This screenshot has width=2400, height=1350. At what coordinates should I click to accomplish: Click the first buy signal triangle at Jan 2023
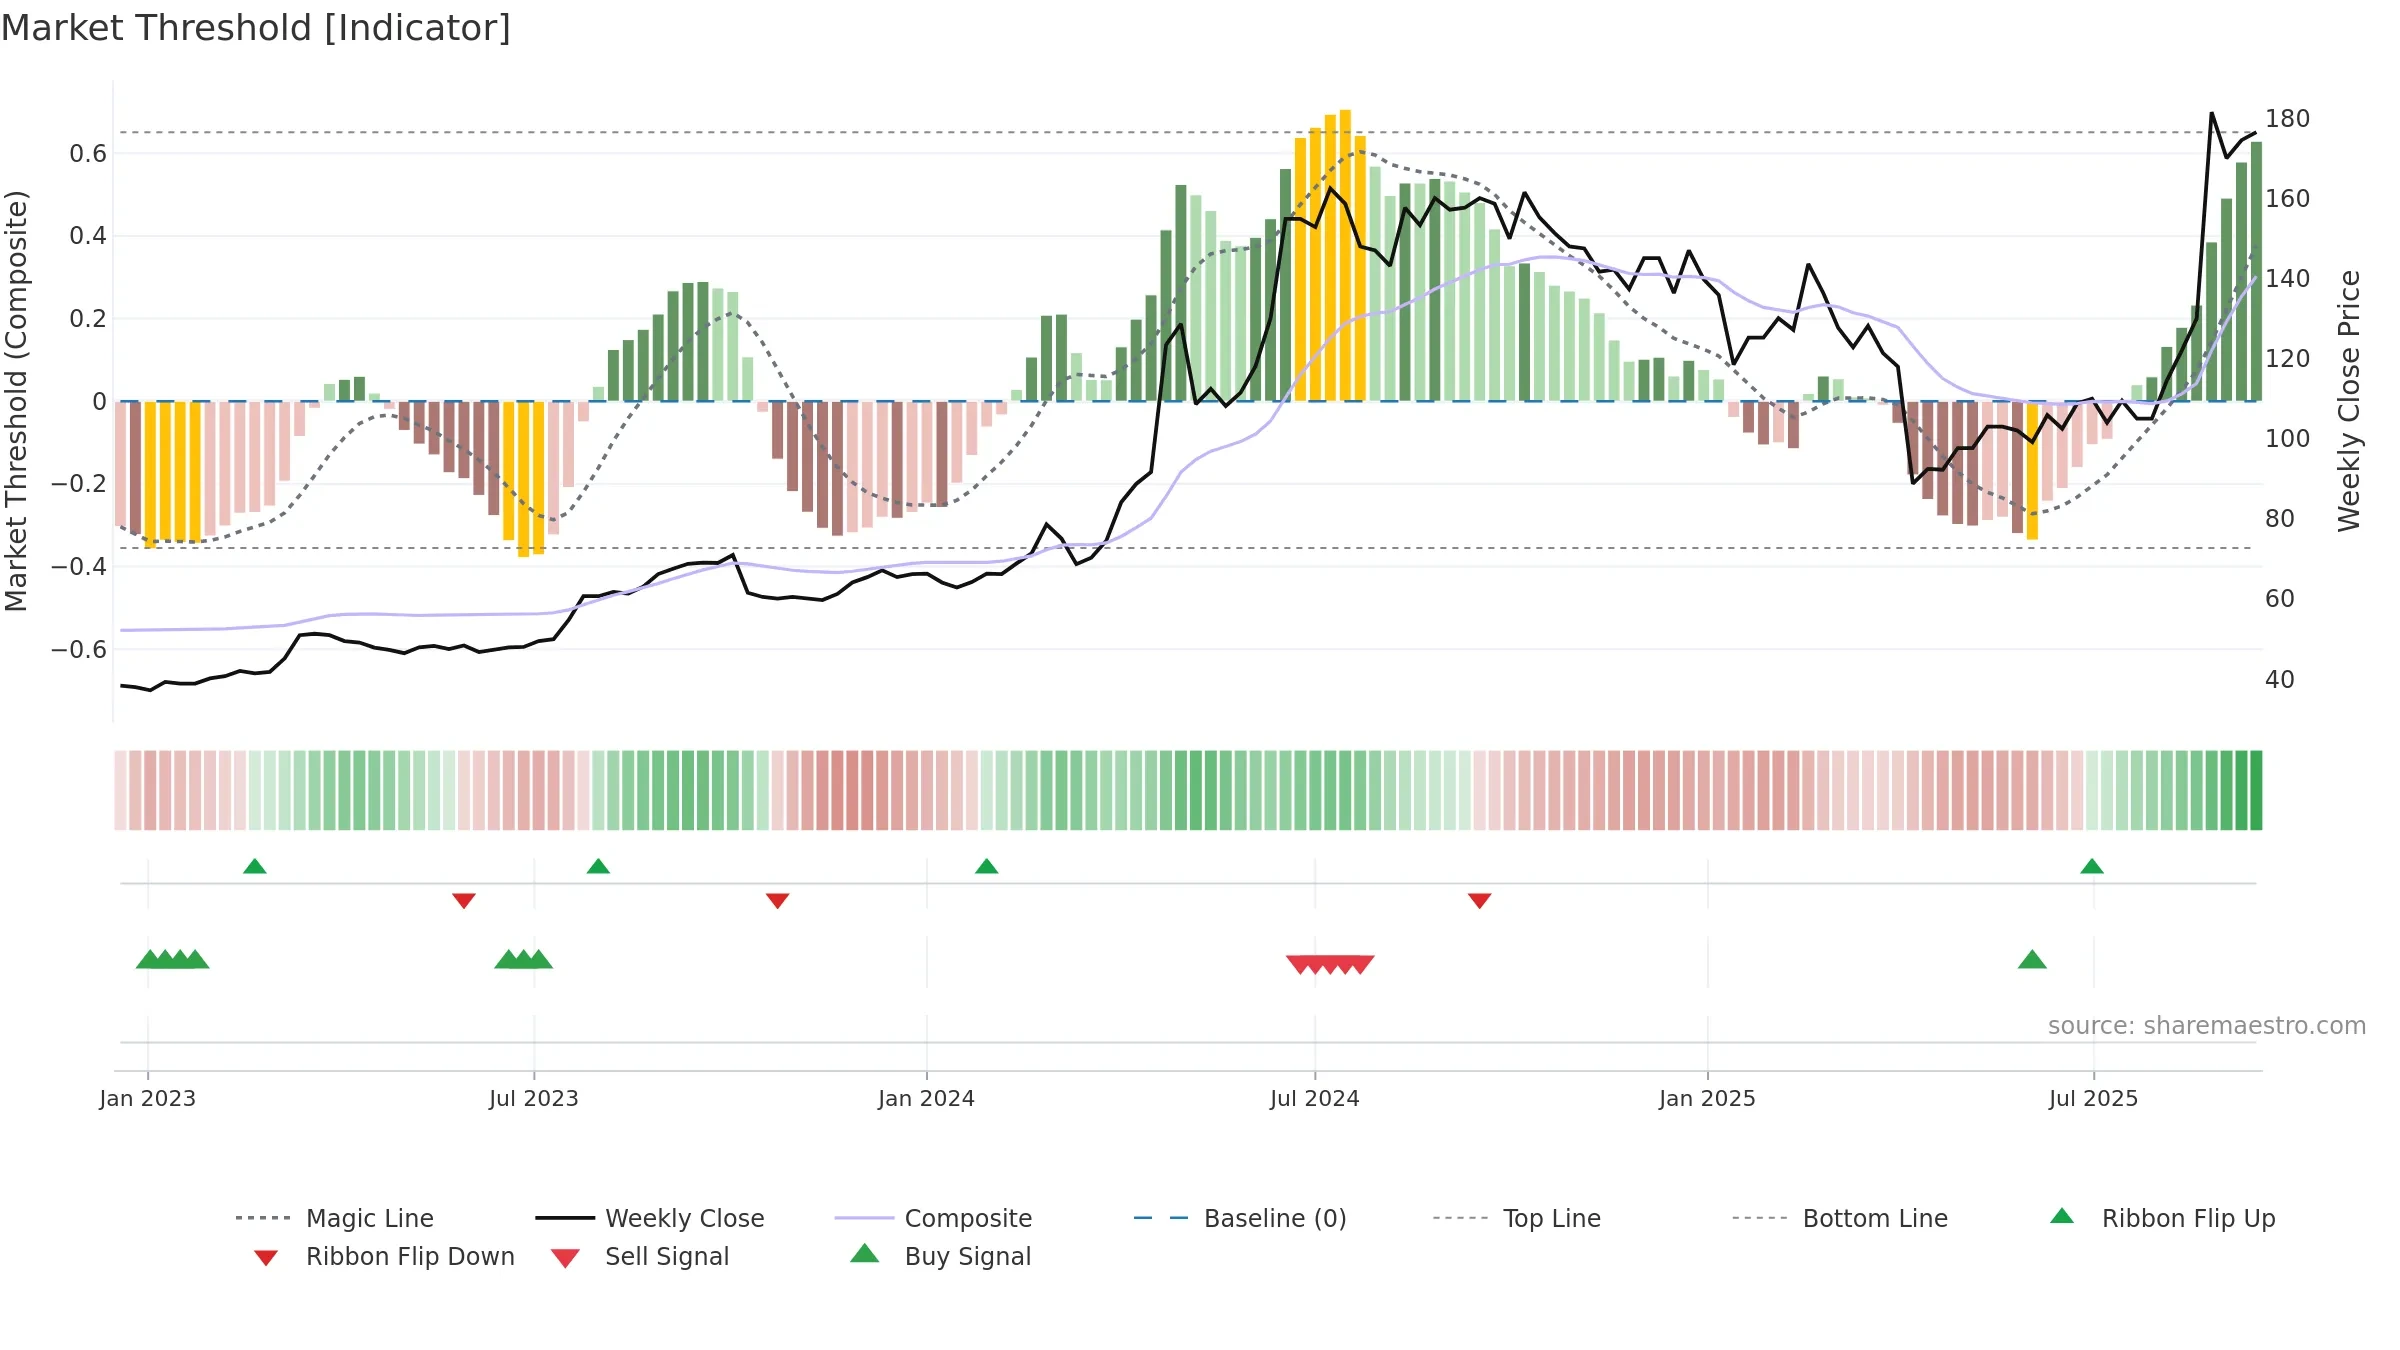point(150,959)
